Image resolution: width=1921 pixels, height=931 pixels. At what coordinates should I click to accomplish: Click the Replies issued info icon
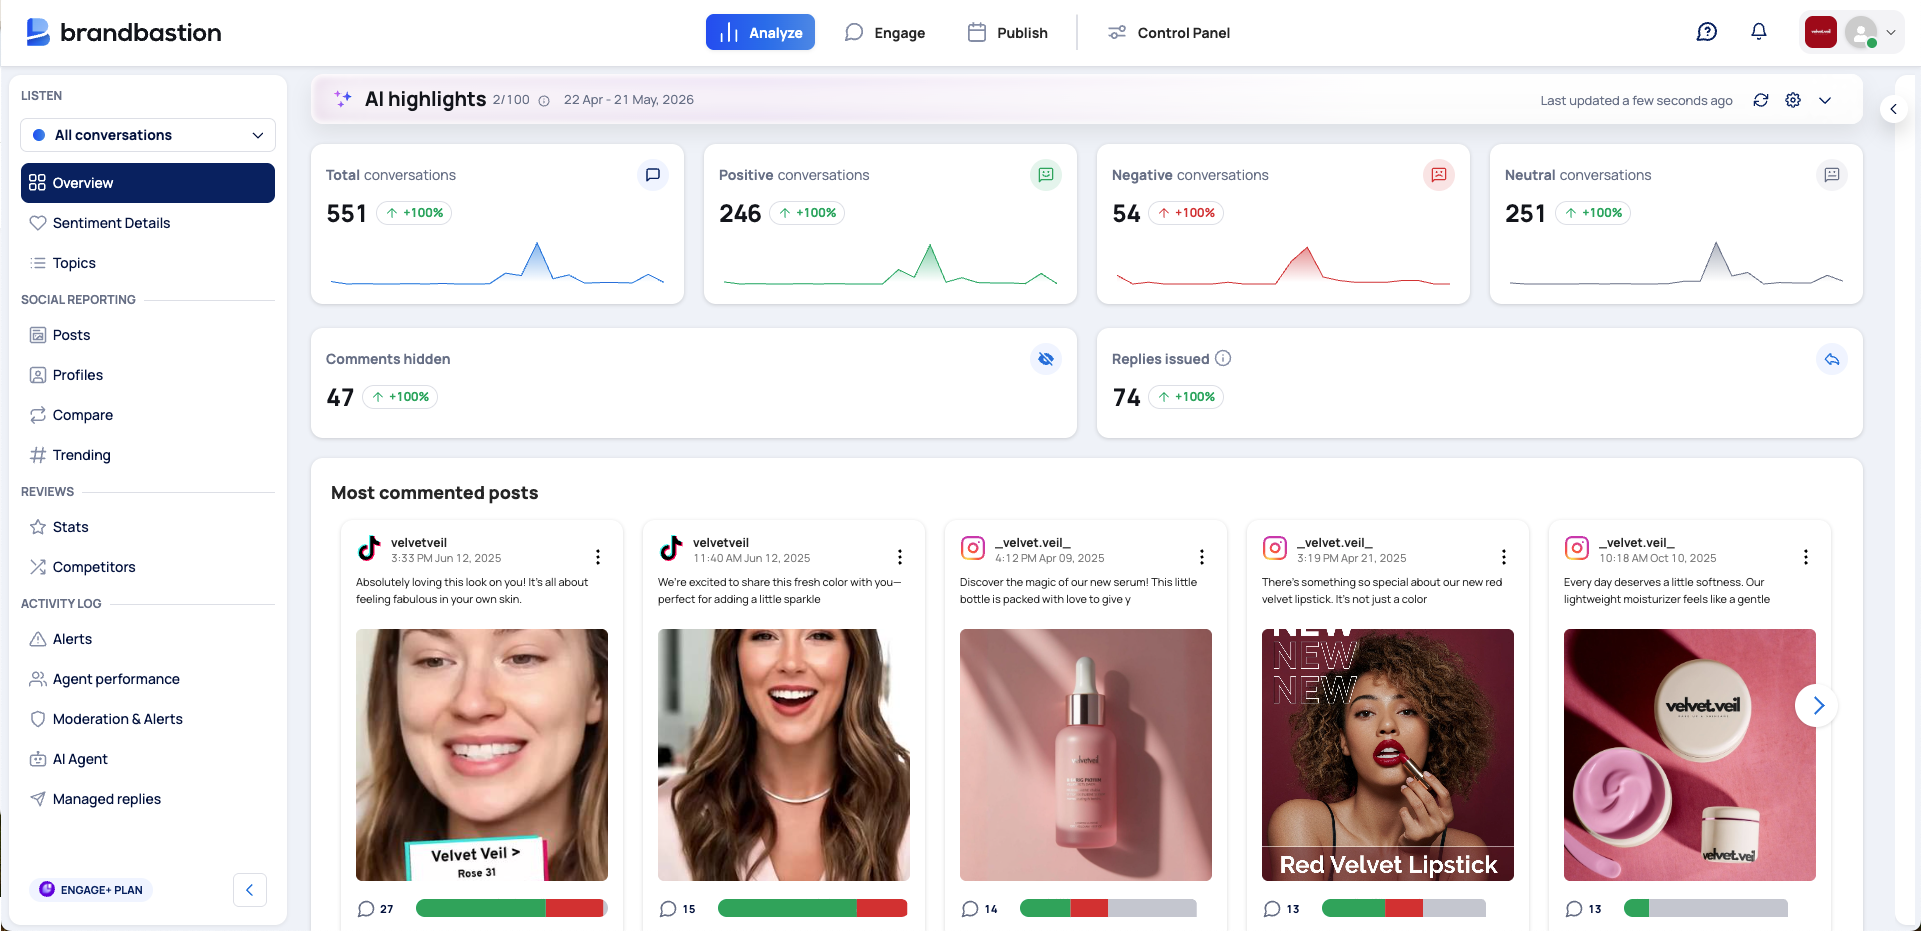[x=1223, y=358]
